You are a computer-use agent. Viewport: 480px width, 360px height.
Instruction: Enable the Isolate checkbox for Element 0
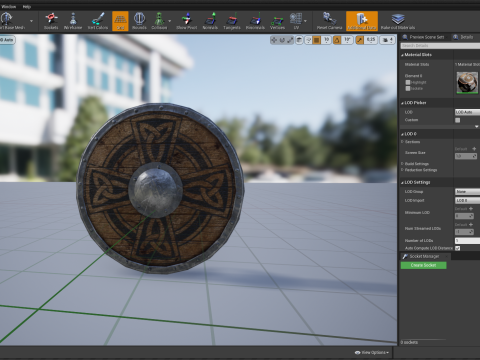pos(408,88)
